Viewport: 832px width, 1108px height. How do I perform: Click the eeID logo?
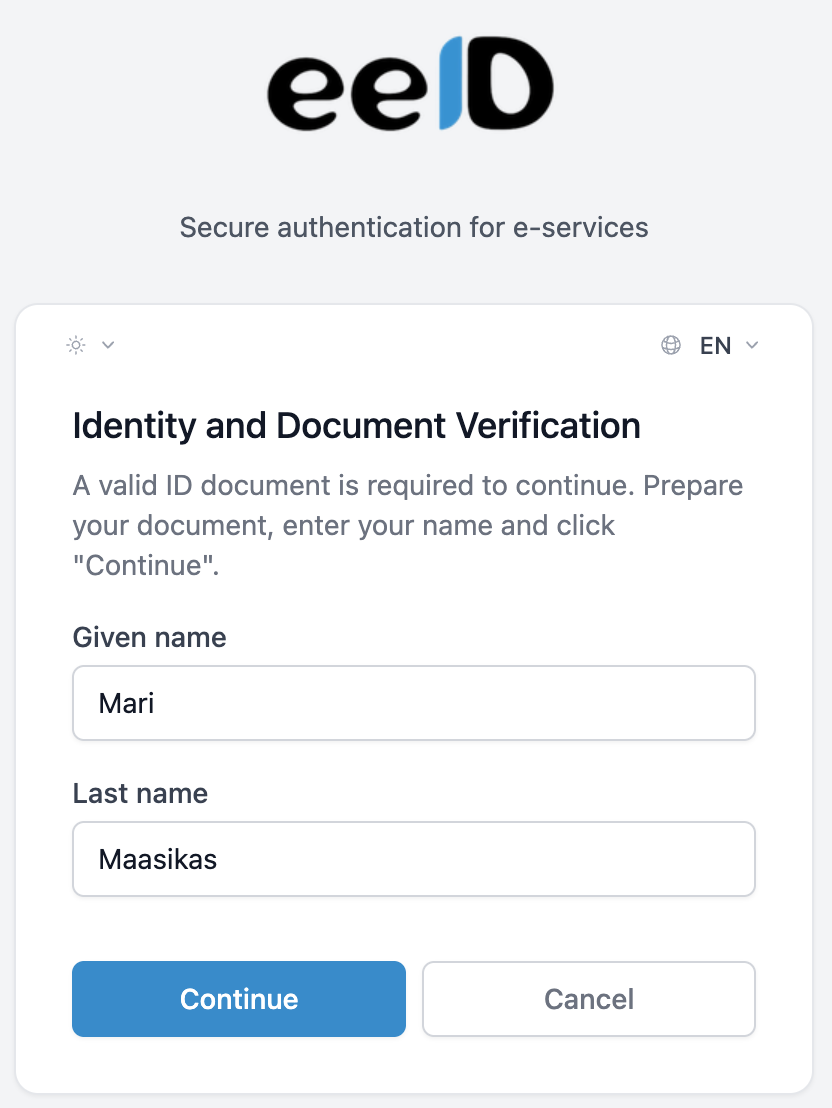pos(410,85)
